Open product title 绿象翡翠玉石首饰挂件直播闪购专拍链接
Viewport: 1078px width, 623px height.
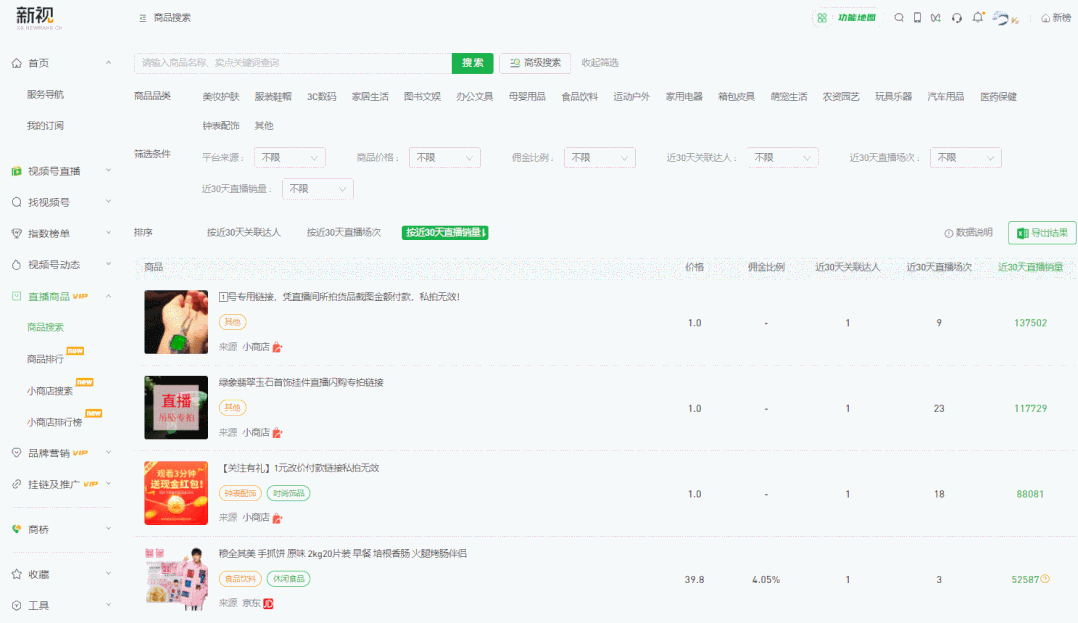301,382
